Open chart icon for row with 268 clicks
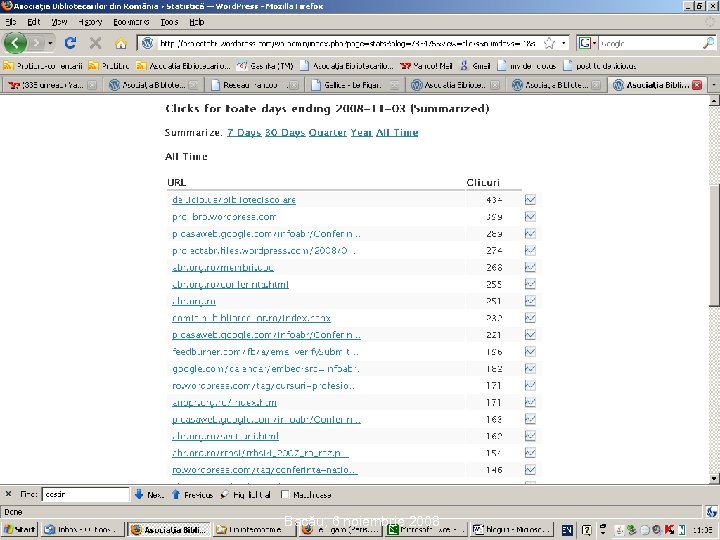Image resolution: width=720 pixels, height=540 pixels. (x=530, y=267)
